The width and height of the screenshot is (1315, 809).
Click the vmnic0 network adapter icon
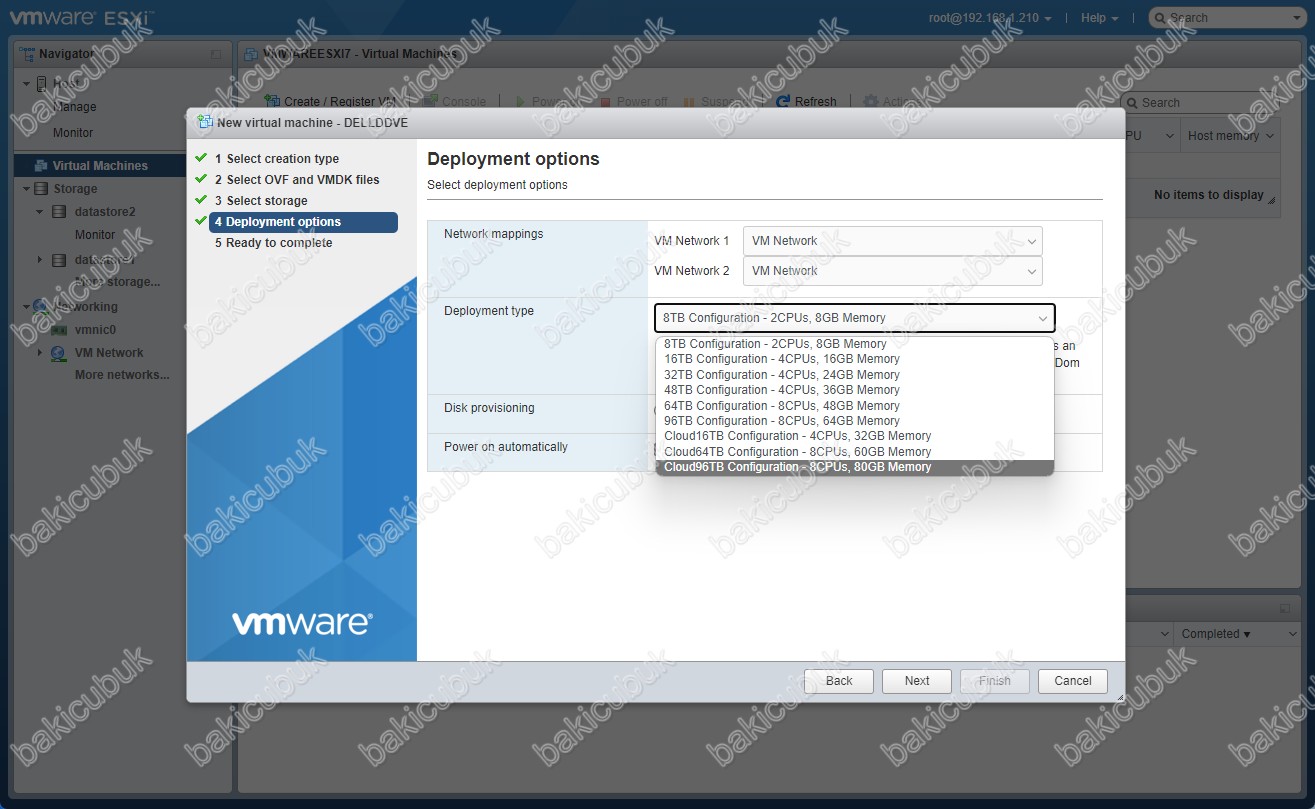(58, 329)
